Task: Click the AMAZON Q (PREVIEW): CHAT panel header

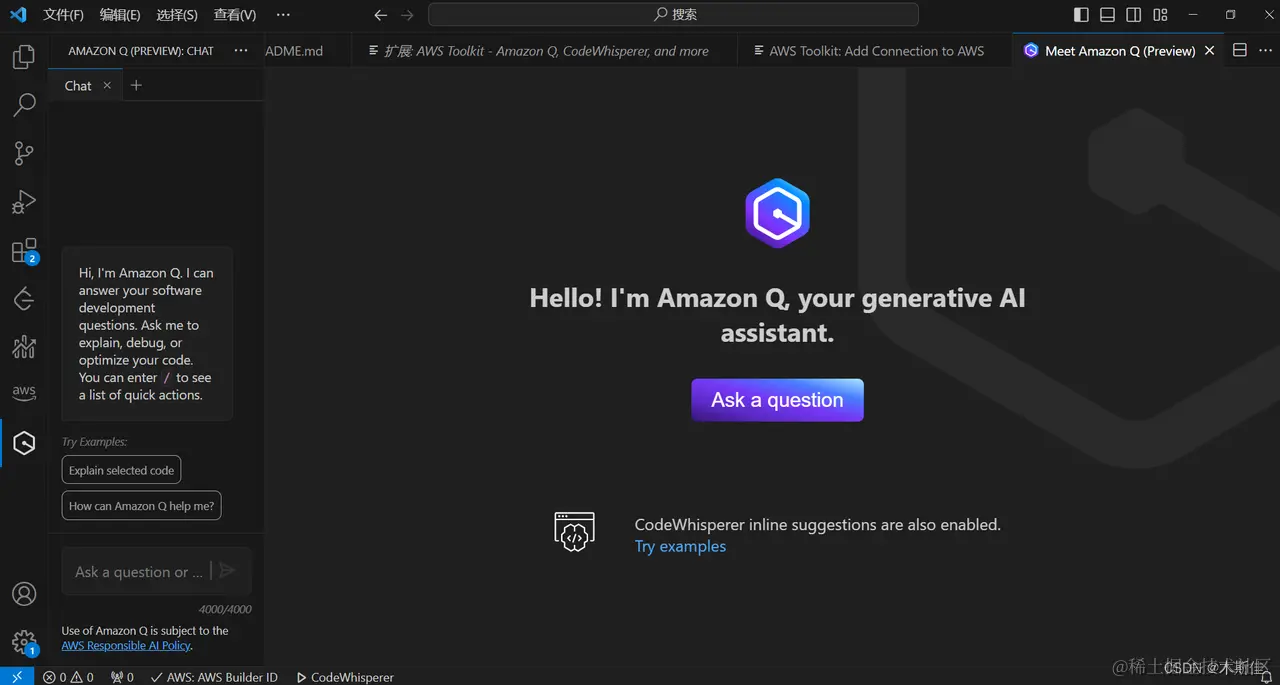Action: click(x=141, y=51)
